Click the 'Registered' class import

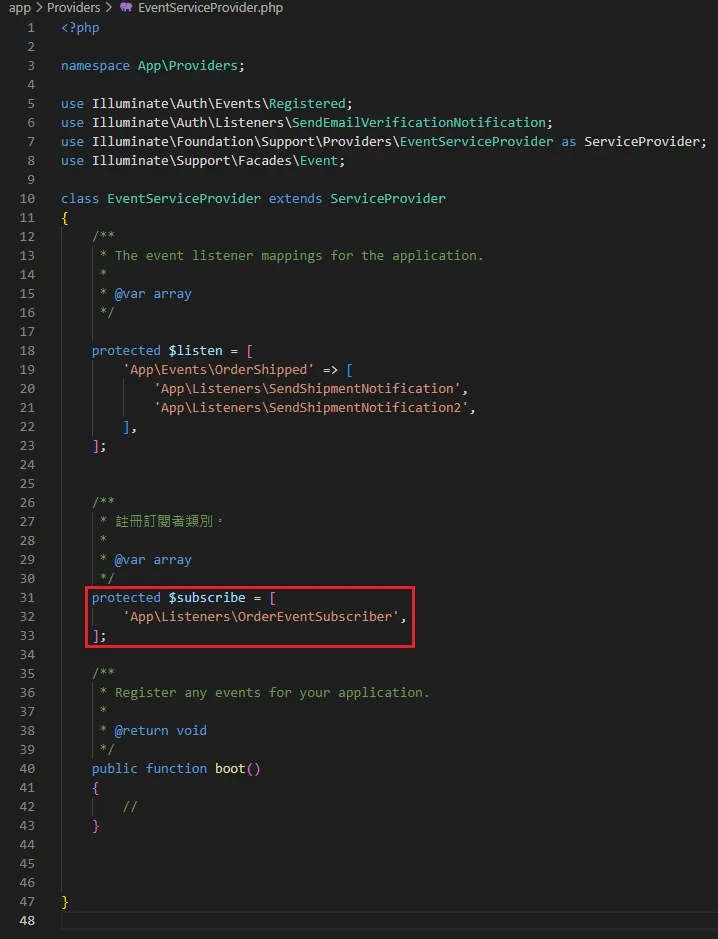tap(307, 104)
